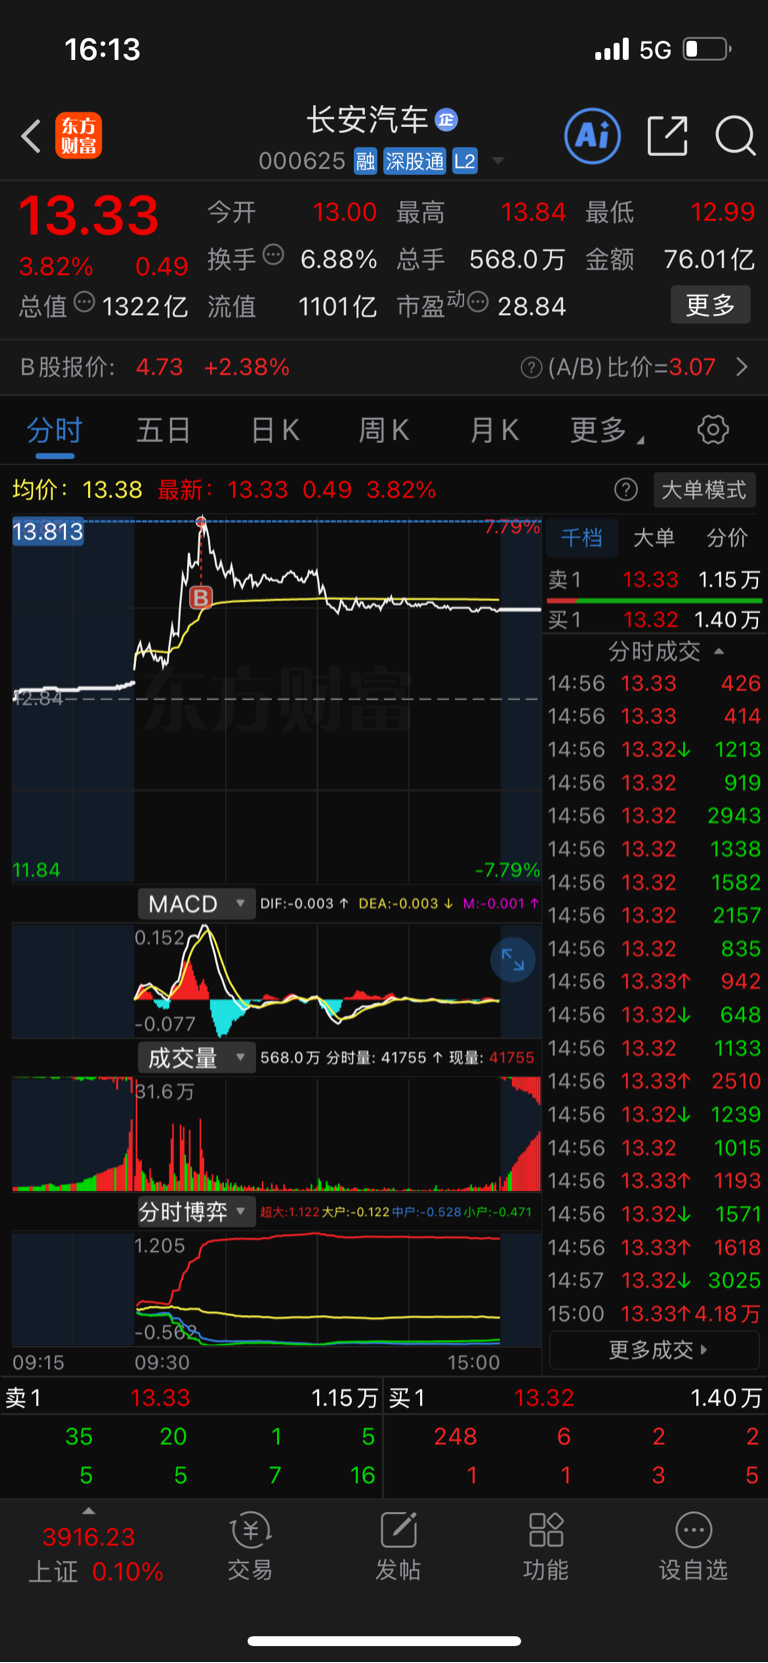Tap the 成交量 volume bars chart
This screenshot has width=768, height=1663.
coord(276,1135)
